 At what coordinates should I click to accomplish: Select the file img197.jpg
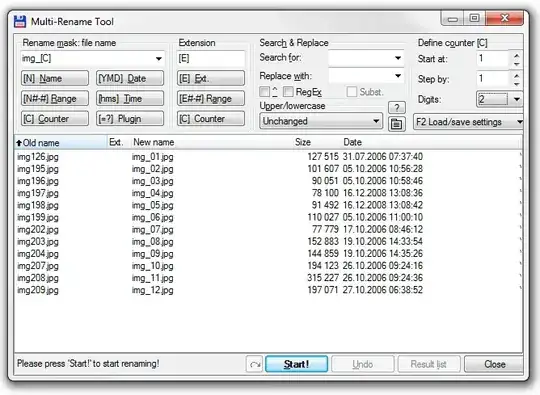point(38,193)
